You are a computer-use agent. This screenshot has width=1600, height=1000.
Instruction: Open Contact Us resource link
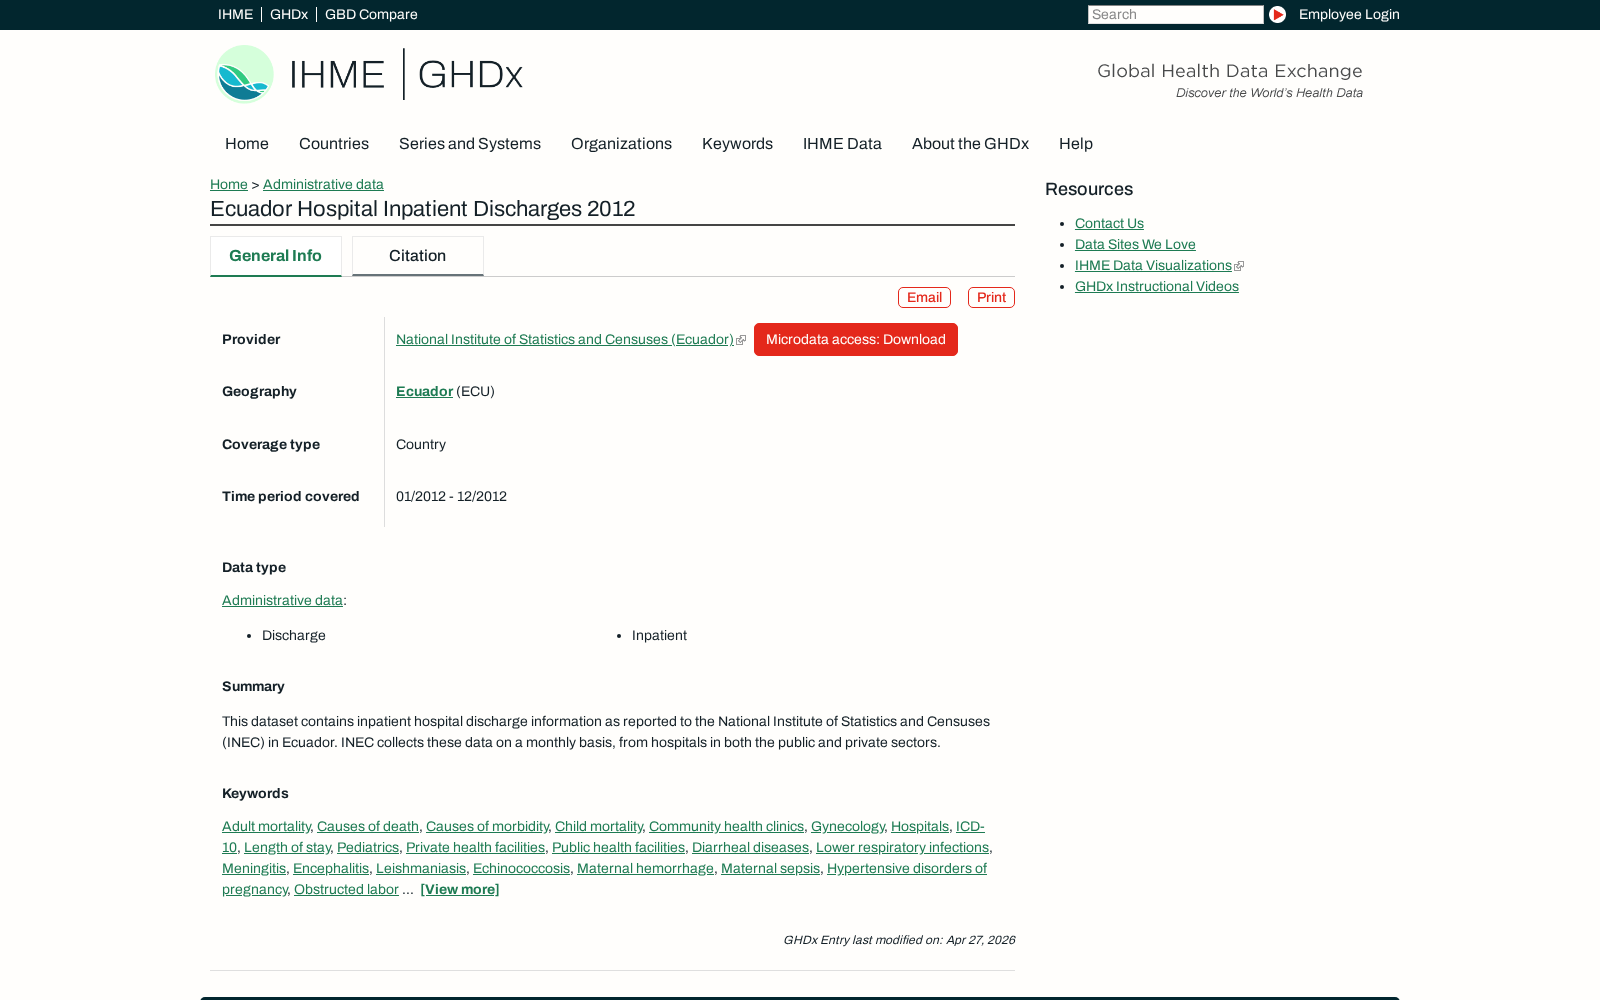point(1109,224)
